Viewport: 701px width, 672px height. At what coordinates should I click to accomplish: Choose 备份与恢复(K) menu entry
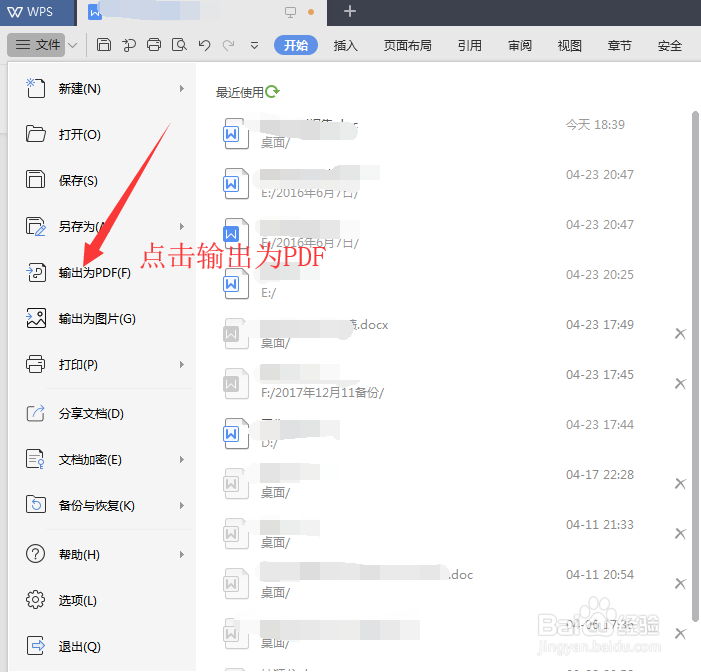tap(102, 505)
